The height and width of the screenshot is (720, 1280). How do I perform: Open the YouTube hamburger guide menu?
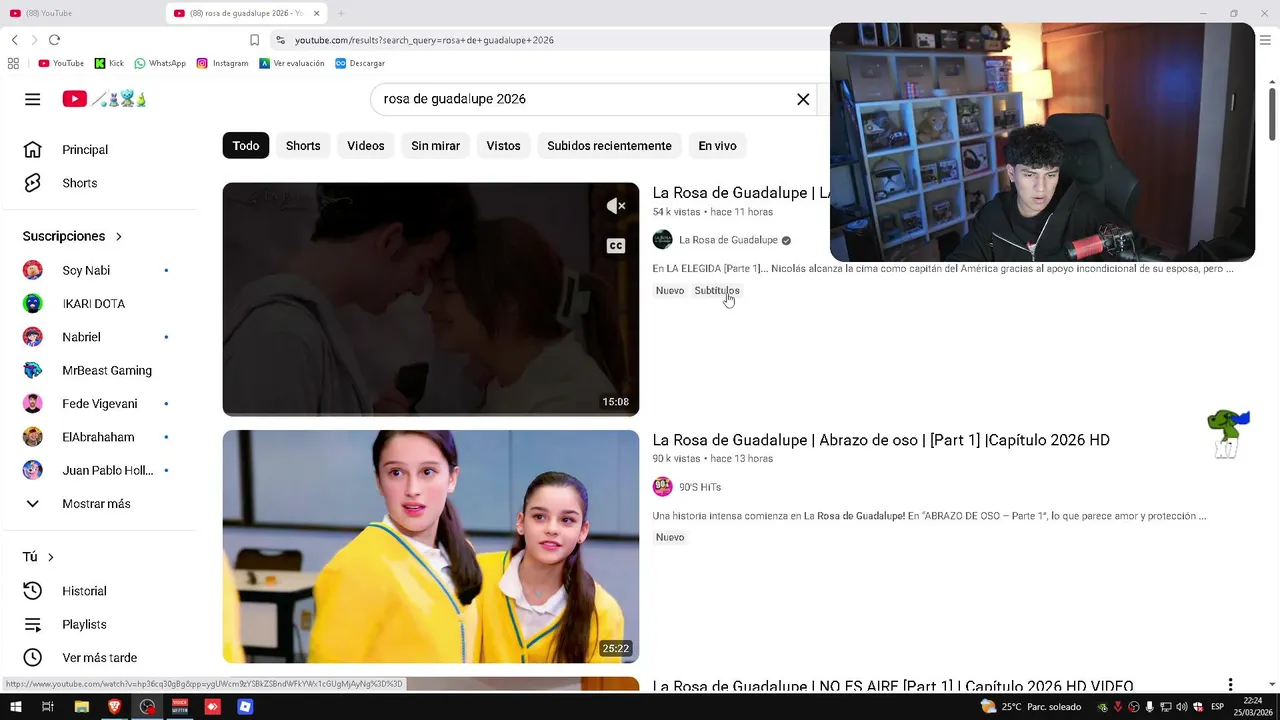pyautogui.click(x=32, y=99)
